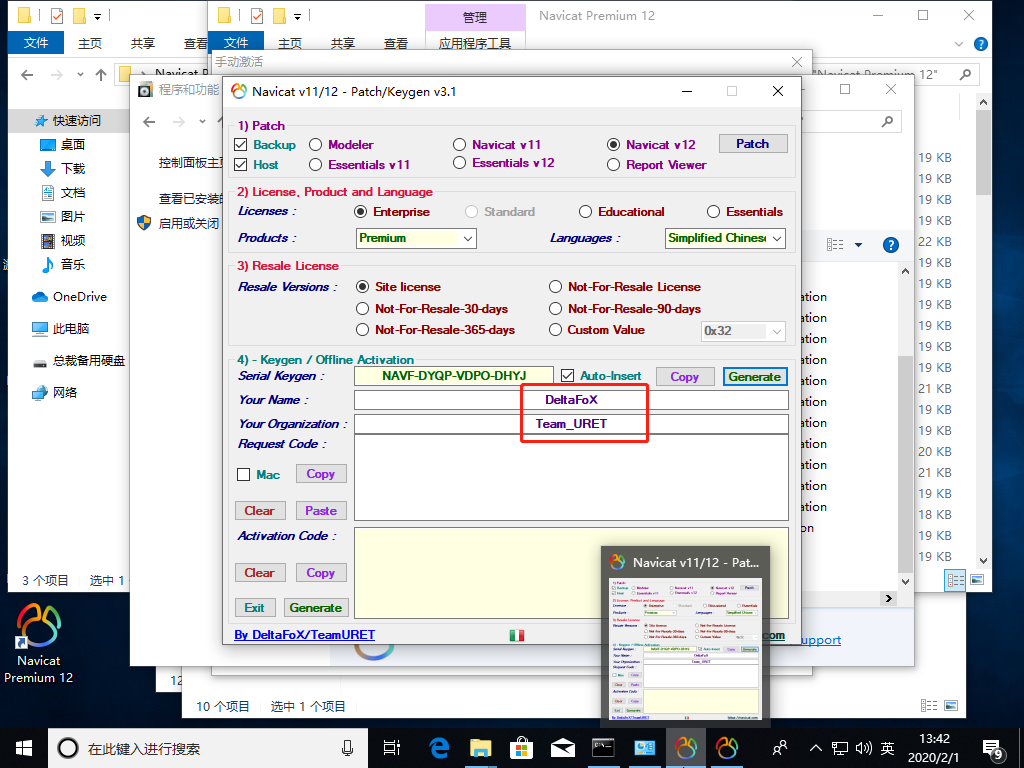Viewport: 1024px width, 768px height.
Task: Clear the Request Code
Action: pos(259,511)
